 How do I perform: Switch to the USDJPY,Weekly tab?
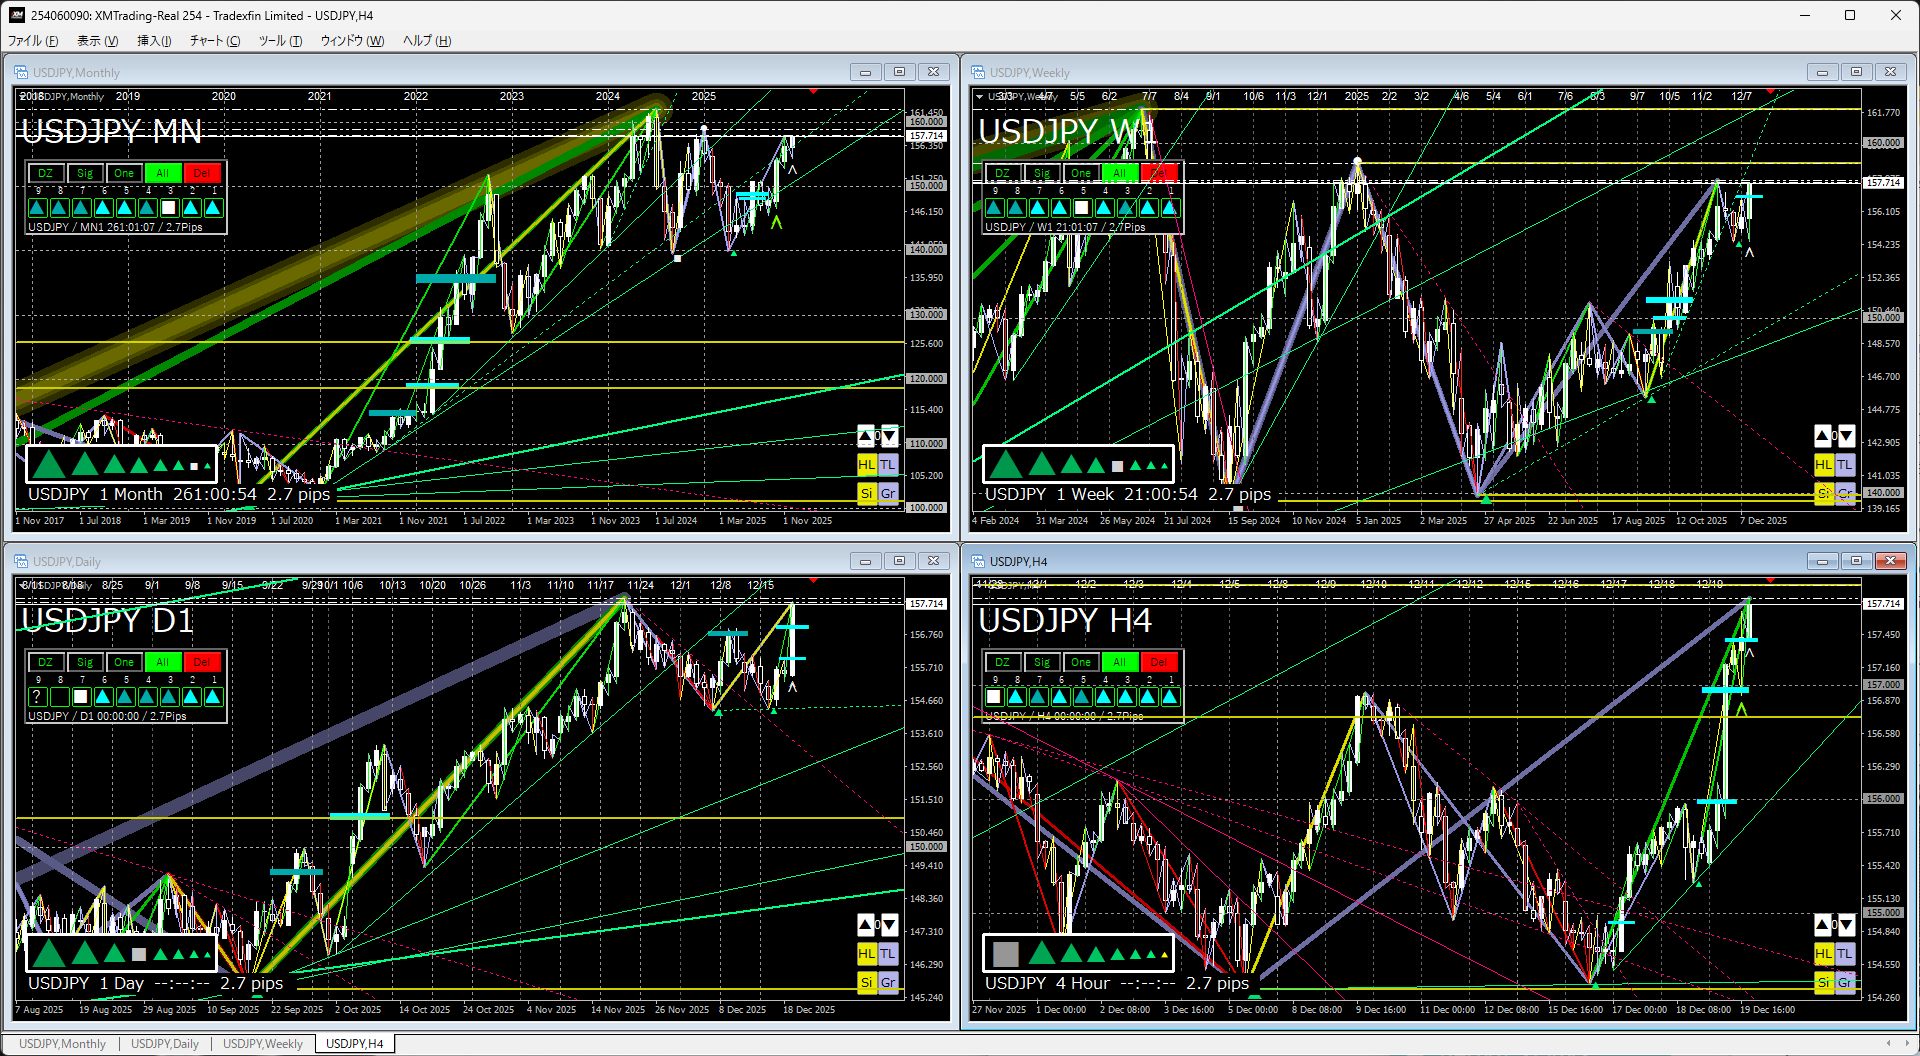262,1044
